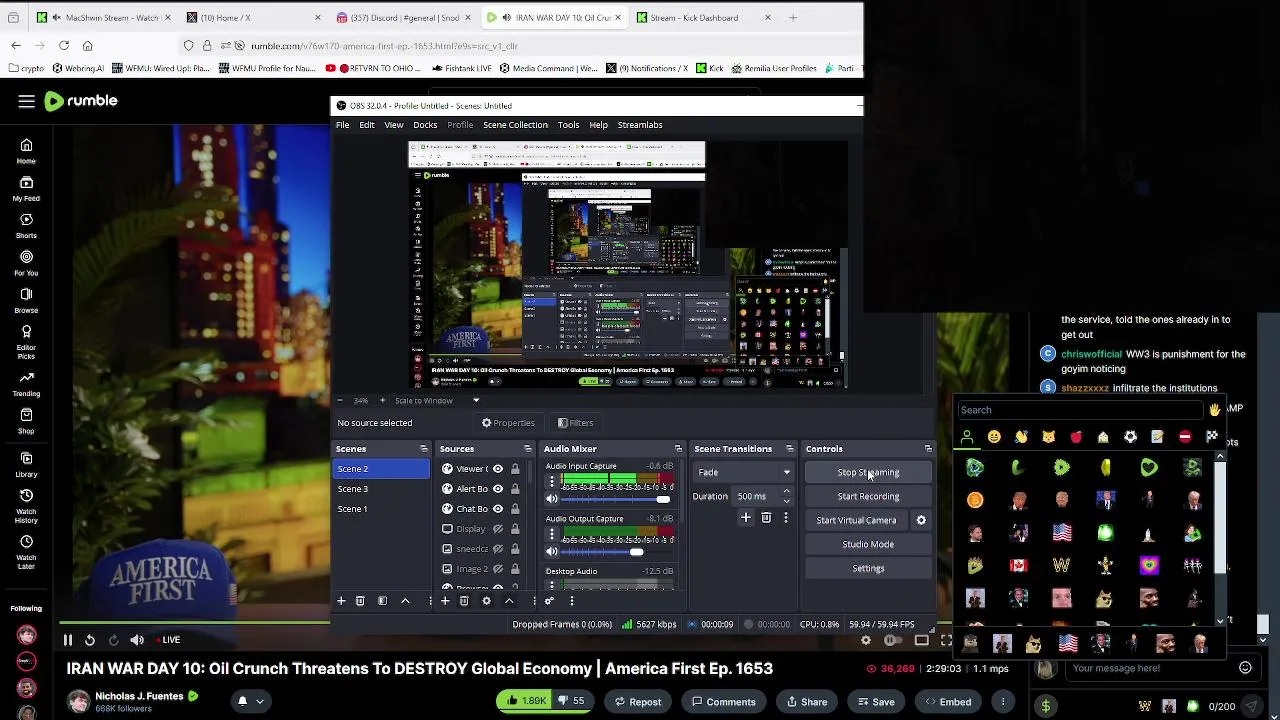This screenshot has height=720, width=1280.
Task: Like the video with thumbs up
Action: (524, 701)
